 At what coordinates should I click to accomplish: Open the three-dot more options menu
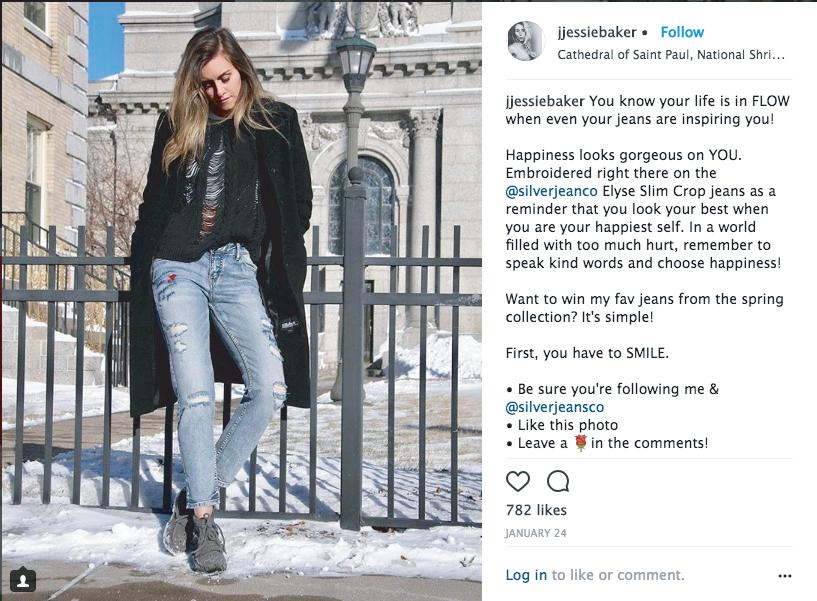point(785,576)
